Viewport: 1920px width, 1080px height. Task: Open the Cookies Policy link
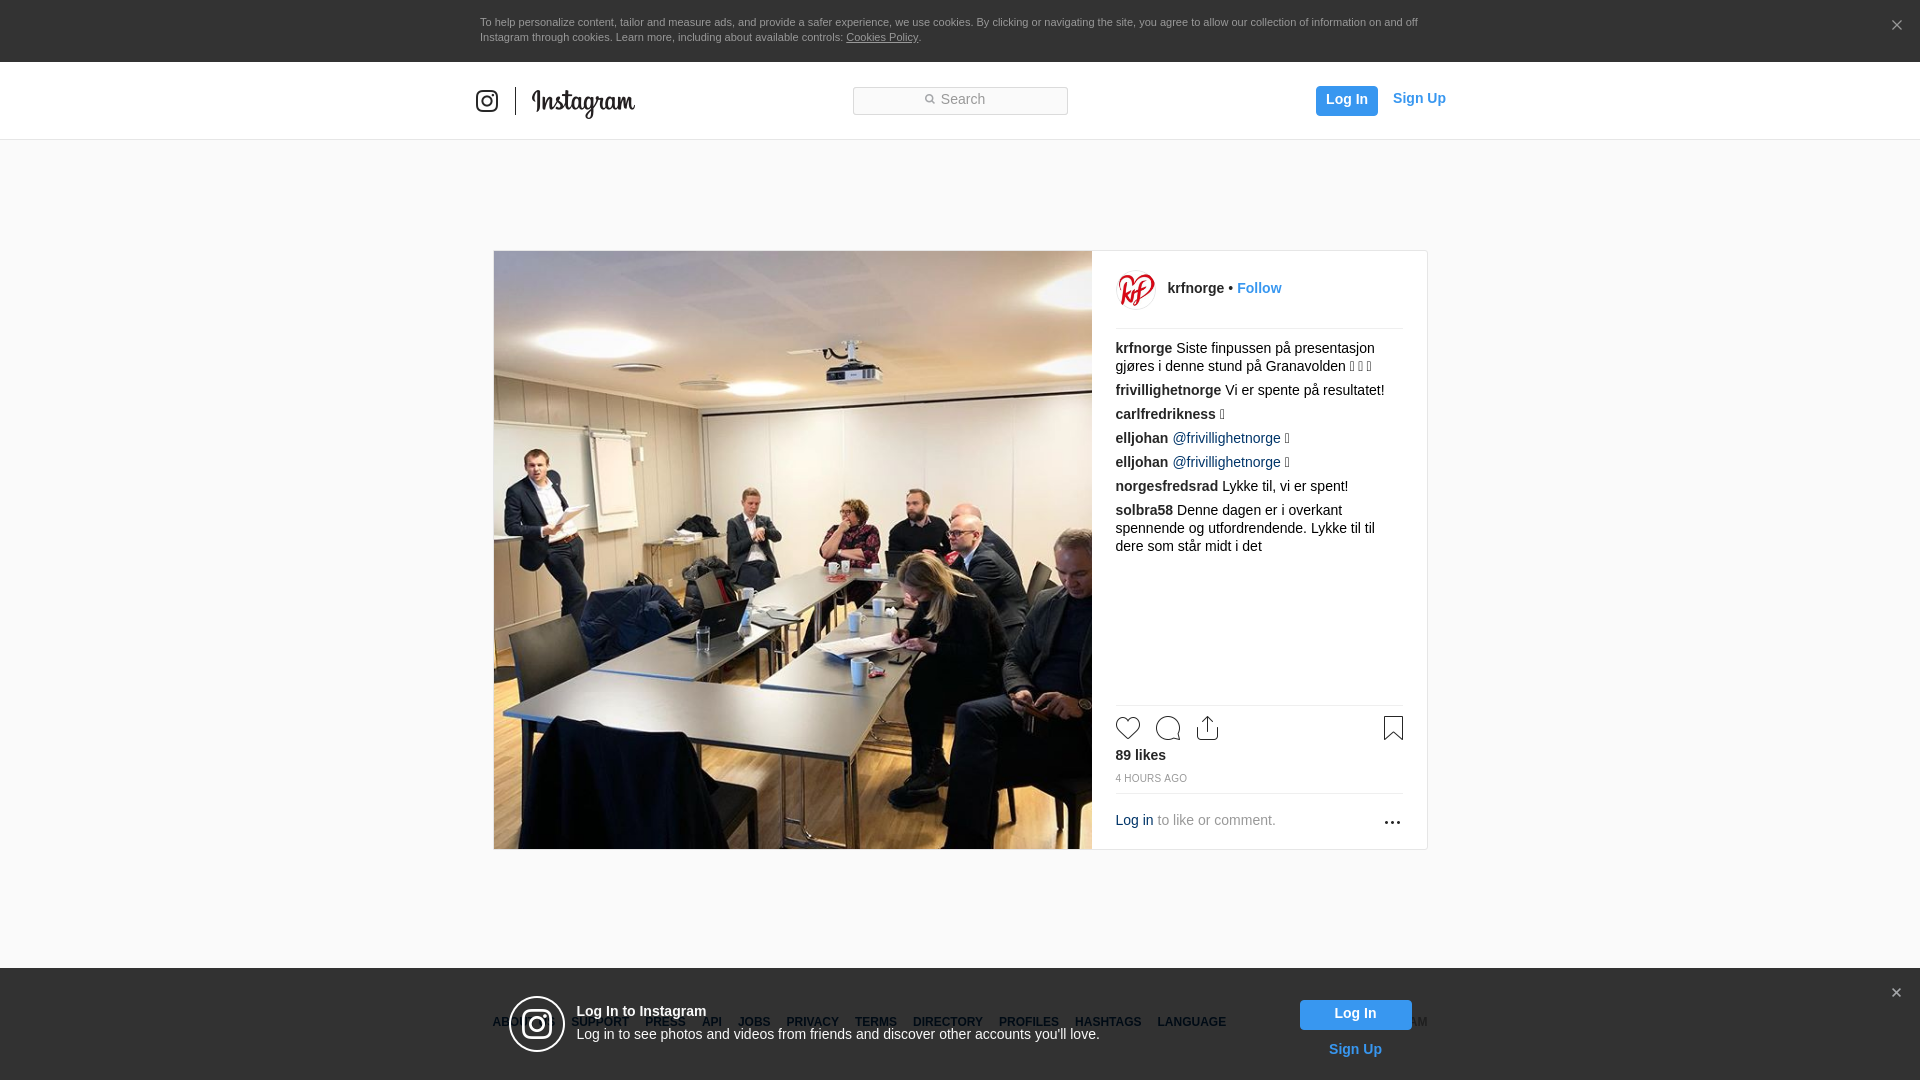[x=882, y=37]
